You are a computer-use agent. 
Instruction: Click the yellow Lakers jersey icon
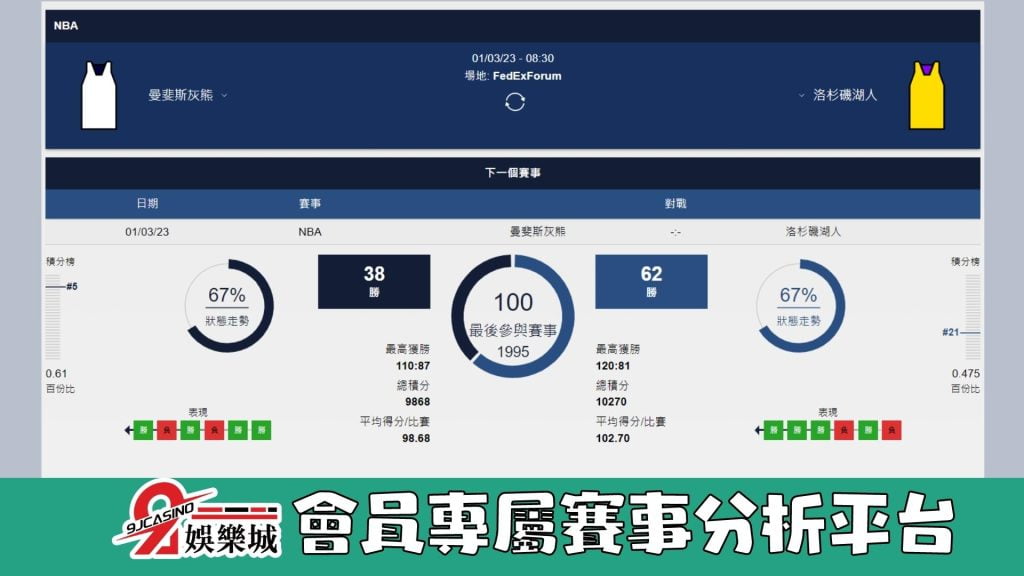click(926, 97)
